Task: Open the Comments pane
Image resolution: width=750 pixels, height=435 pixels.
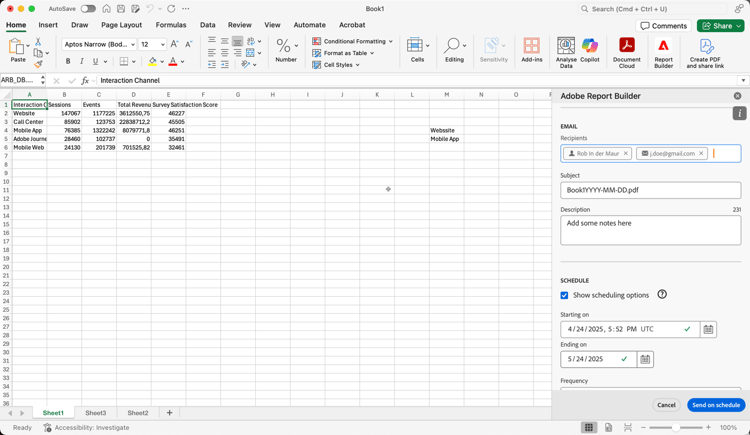Action: click(663, 26)
